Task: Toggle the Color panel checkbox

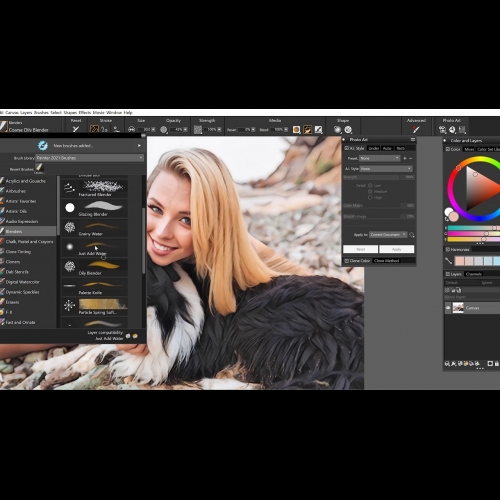Action: [x=448, y=149]
